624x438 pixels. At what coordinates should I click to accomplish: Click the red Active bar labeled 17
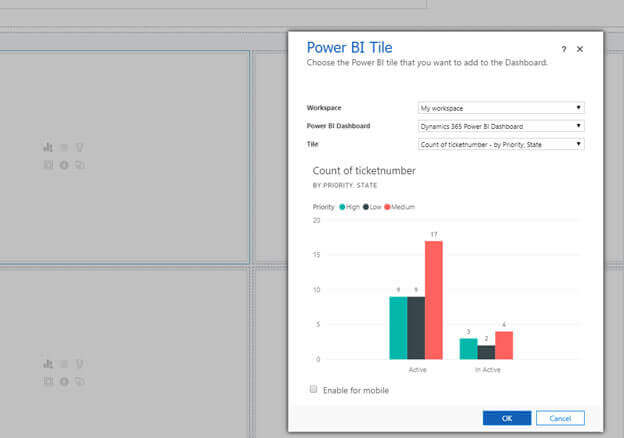point(434,300)
